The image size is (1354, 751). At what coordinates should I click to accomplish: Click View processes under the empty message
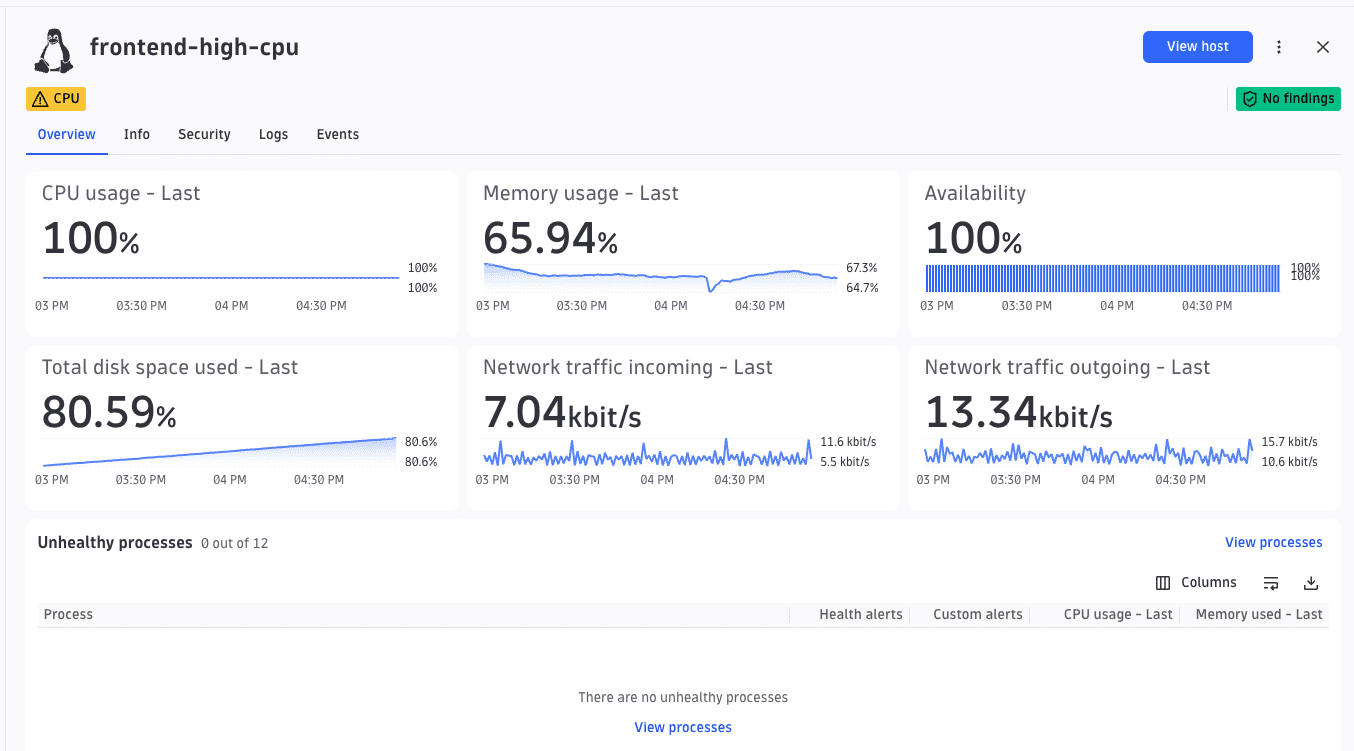683,728
